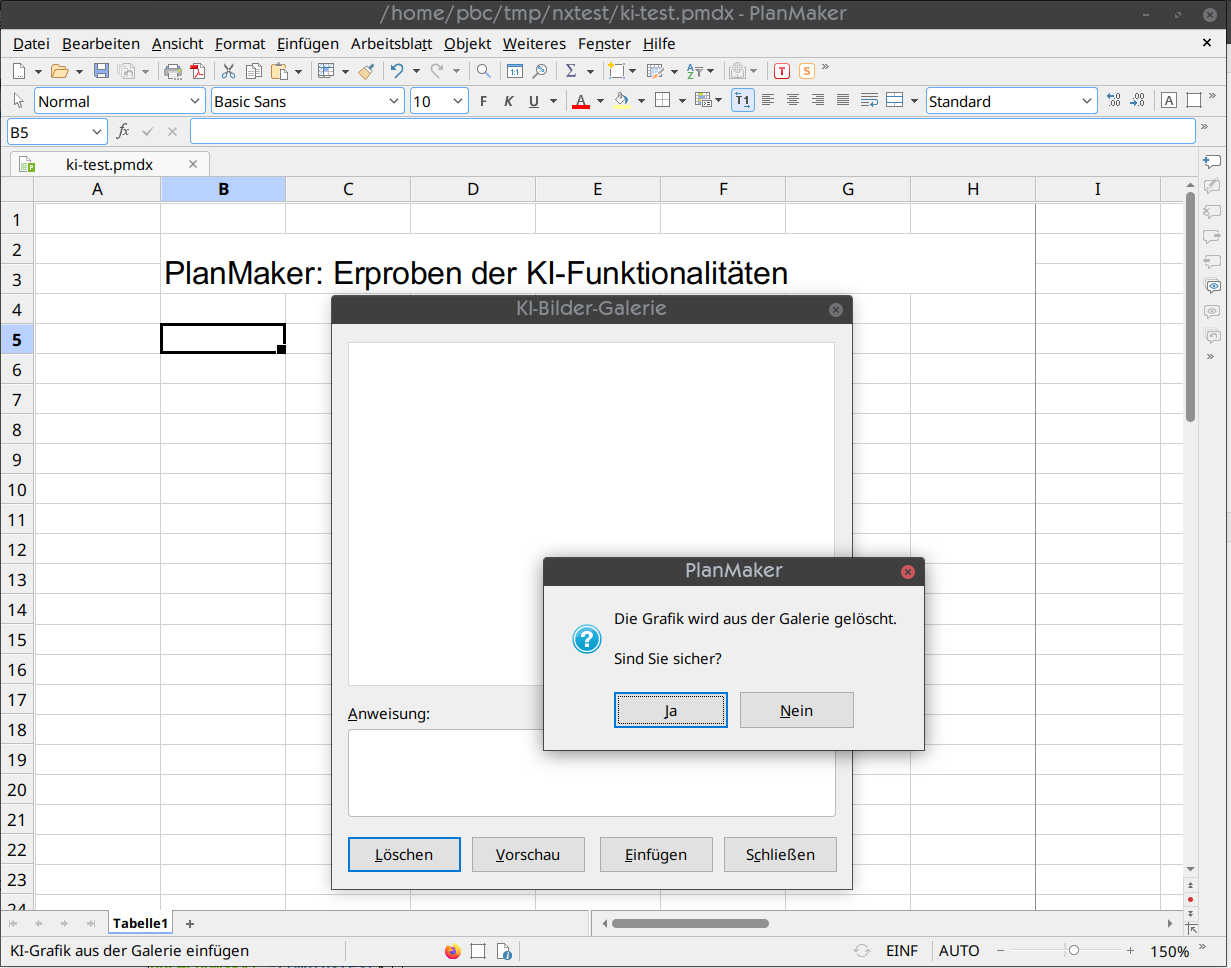This screenshot has width=1231, height=968.
Task: Open the Objekt menu
Action: point(468,43)
